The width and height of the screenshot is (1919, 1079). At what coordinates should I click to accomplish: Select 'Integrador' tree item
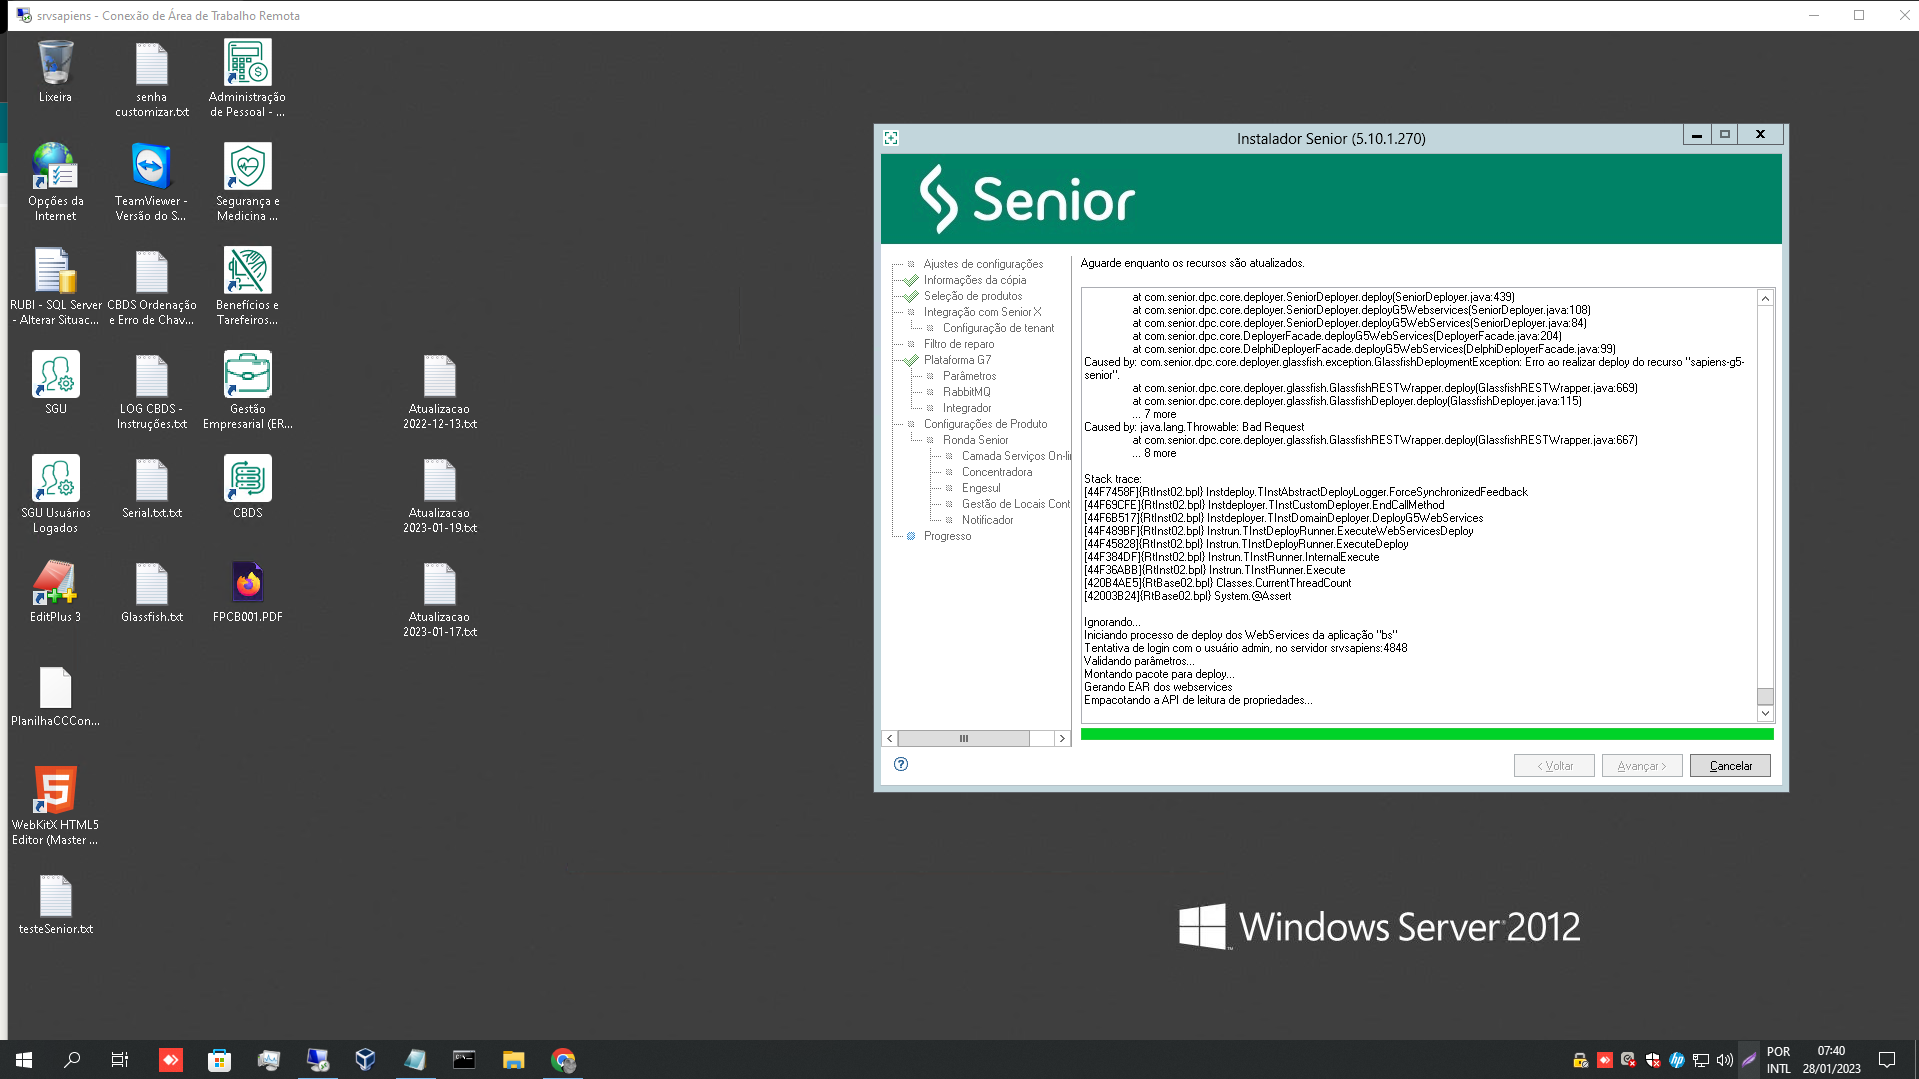coord(967,408)
